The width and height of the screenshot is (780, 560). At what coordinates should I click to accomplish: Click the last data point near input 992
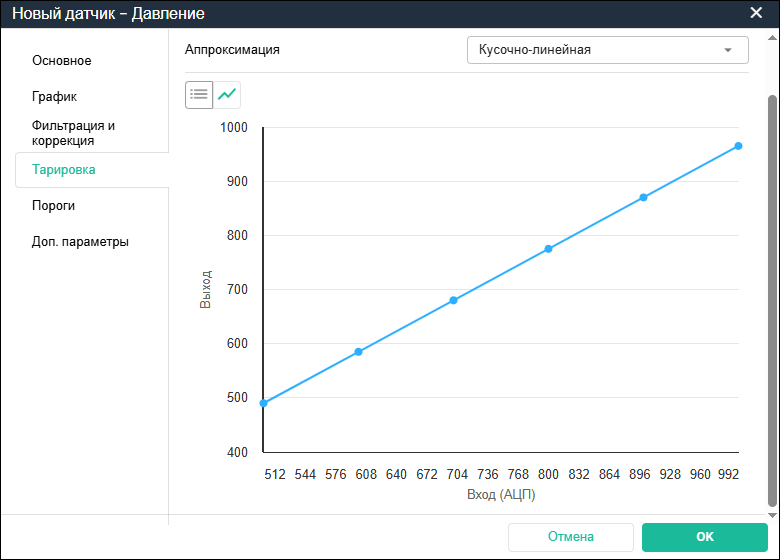[738, 146]
